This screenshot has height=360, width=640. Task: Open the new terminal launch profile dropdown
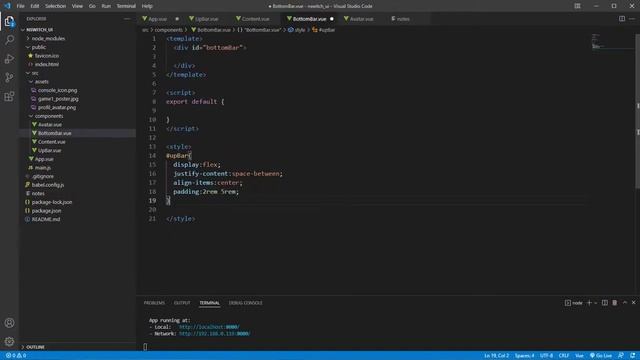point(596,303)
